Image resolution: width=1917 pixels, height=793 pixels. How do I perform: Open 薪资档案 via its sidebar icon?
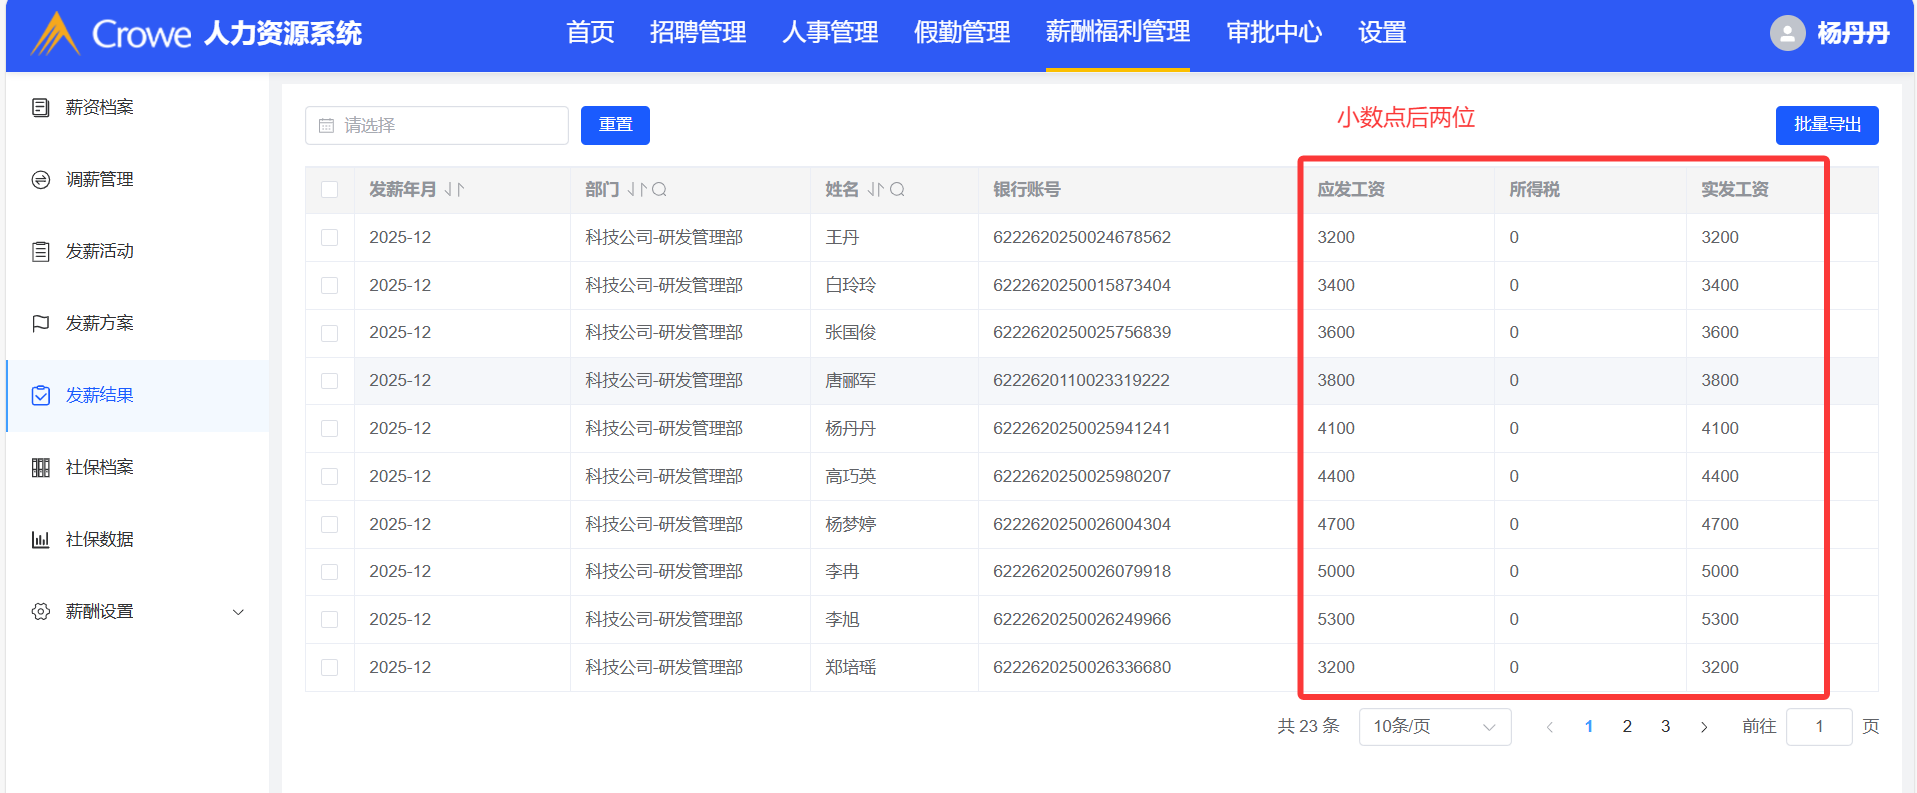(41, 107)
